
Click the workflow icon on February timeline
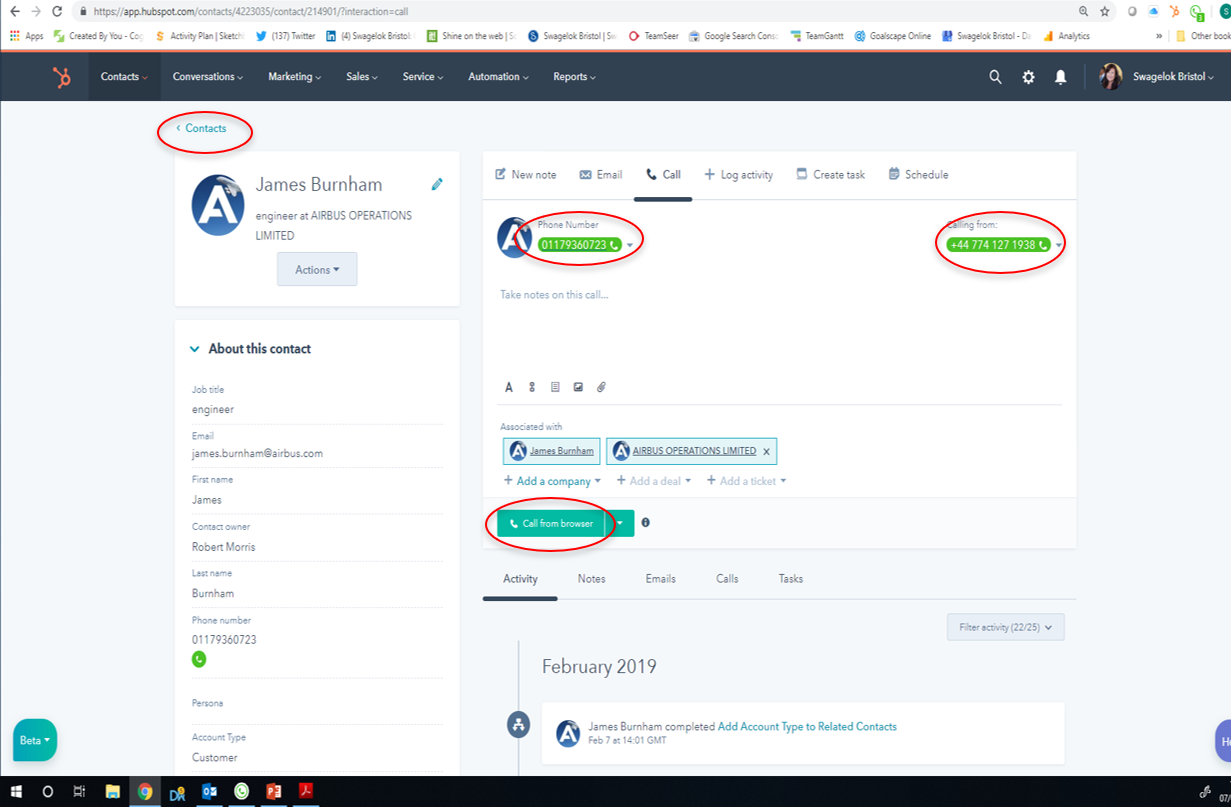518,725
